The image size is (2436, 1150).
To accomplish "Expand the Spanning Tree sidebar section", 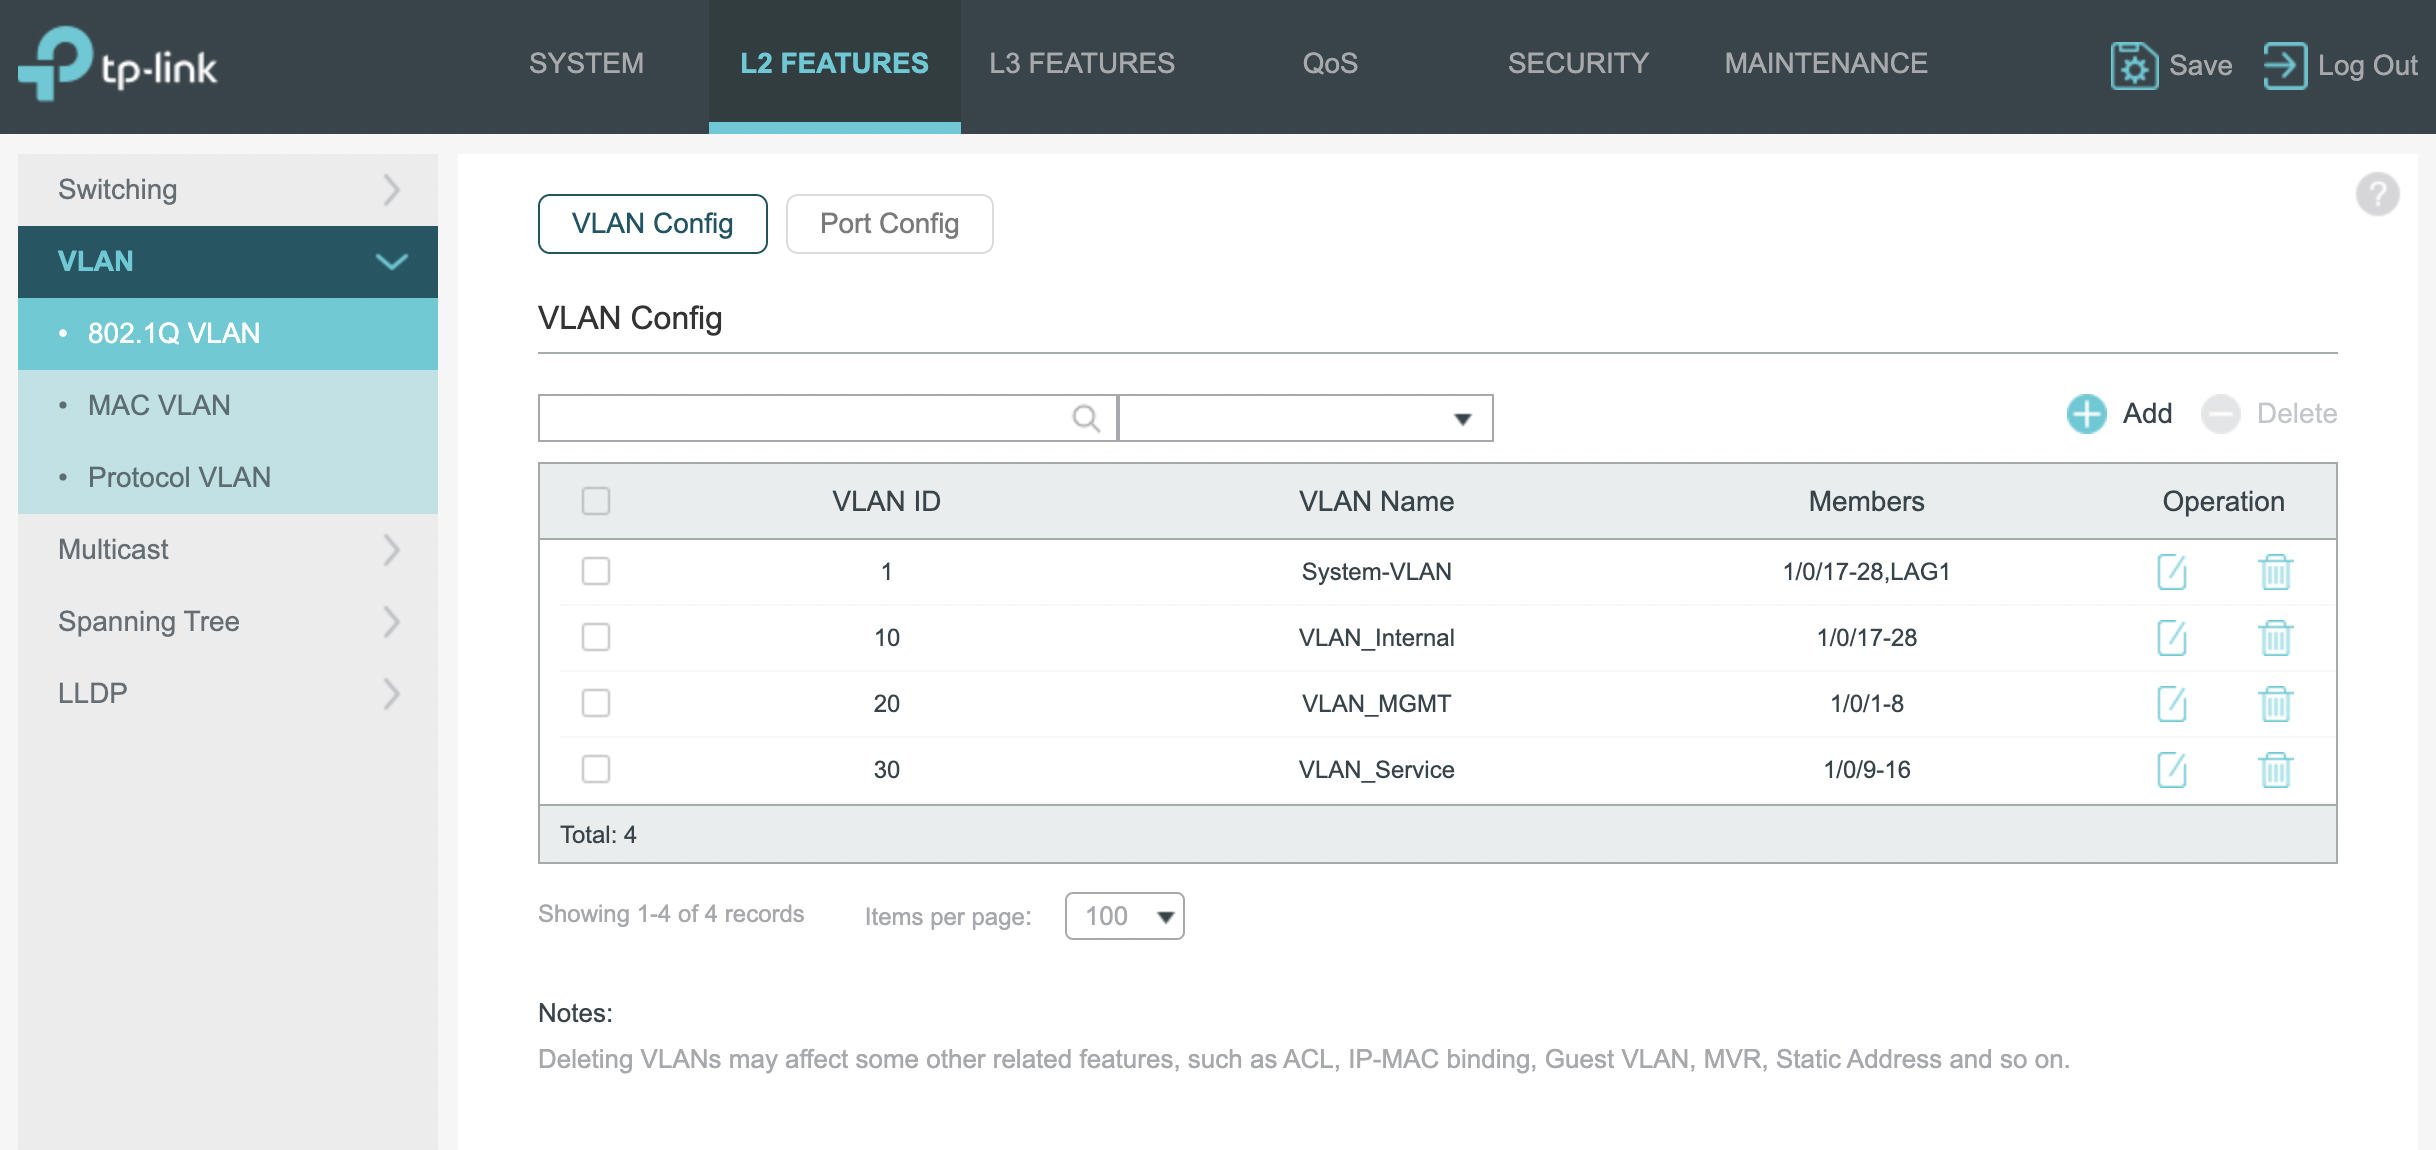I will pos(228,622).
